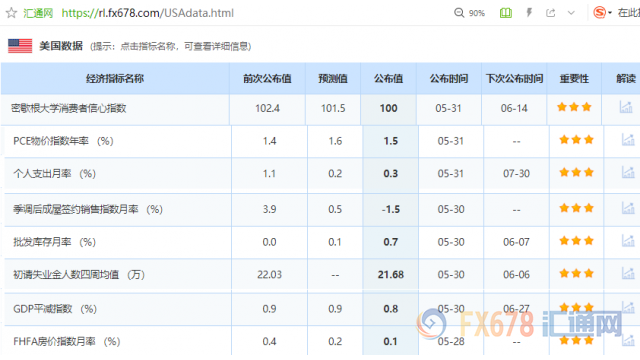Viewport: 640px width, 360px height.
Task: Click next release date 06-14
Action: point(514,108)
